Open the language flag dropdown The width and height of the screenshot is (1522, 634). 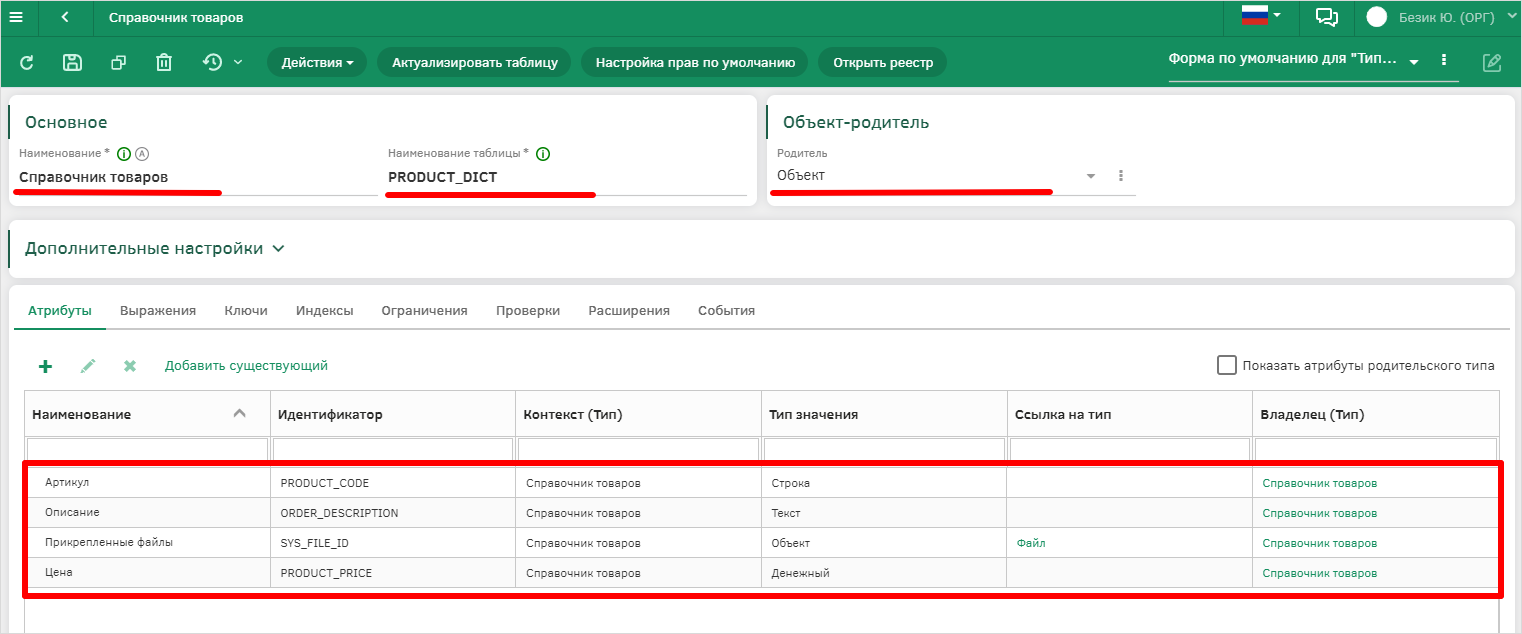tap(1262, 15)
